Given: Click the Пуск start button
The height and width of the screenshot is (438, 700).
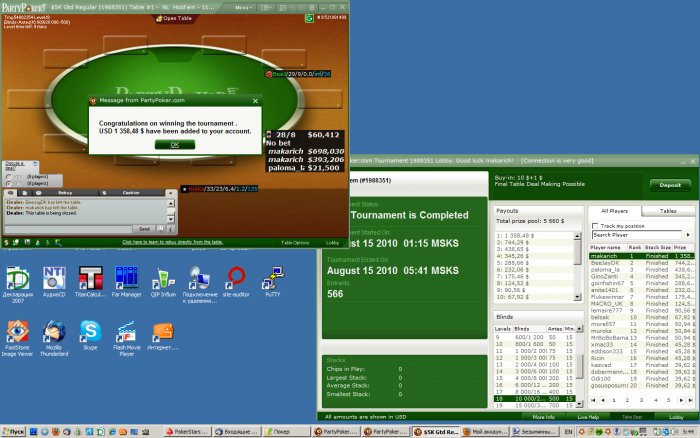Looking at the screenshot, I should pos(14,432).
